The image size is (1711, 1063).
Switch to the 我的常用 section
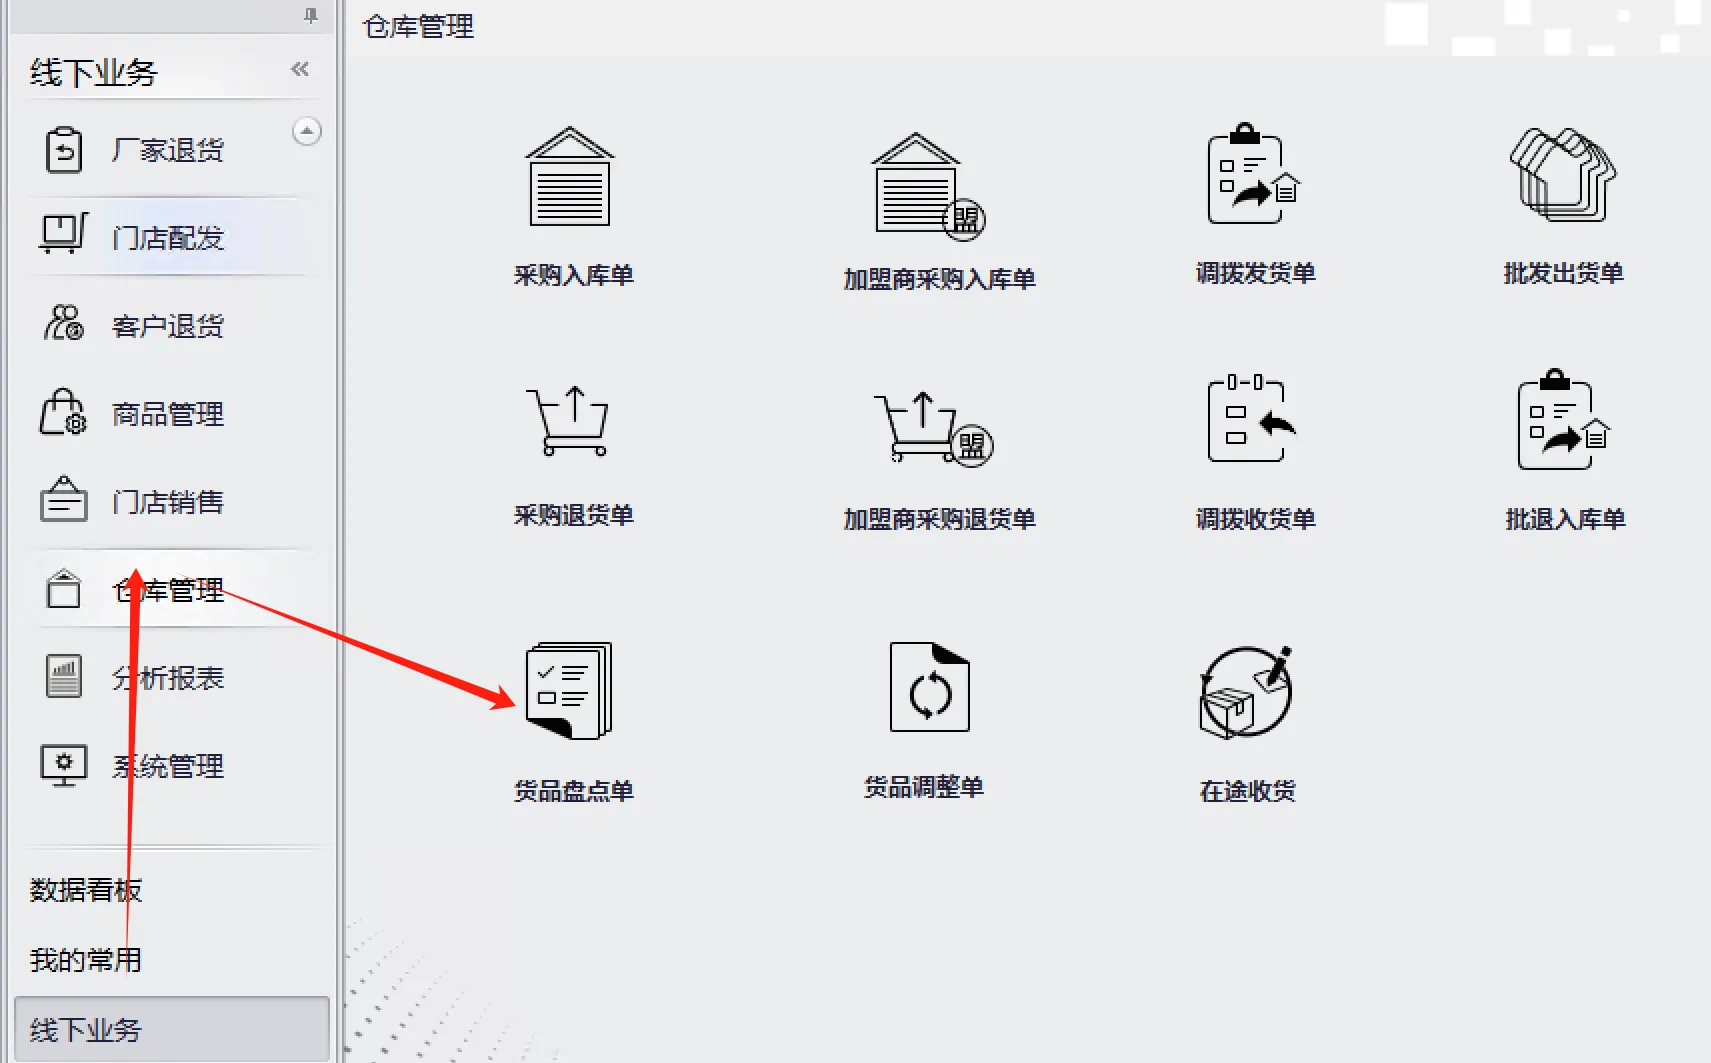click(86, 960)
